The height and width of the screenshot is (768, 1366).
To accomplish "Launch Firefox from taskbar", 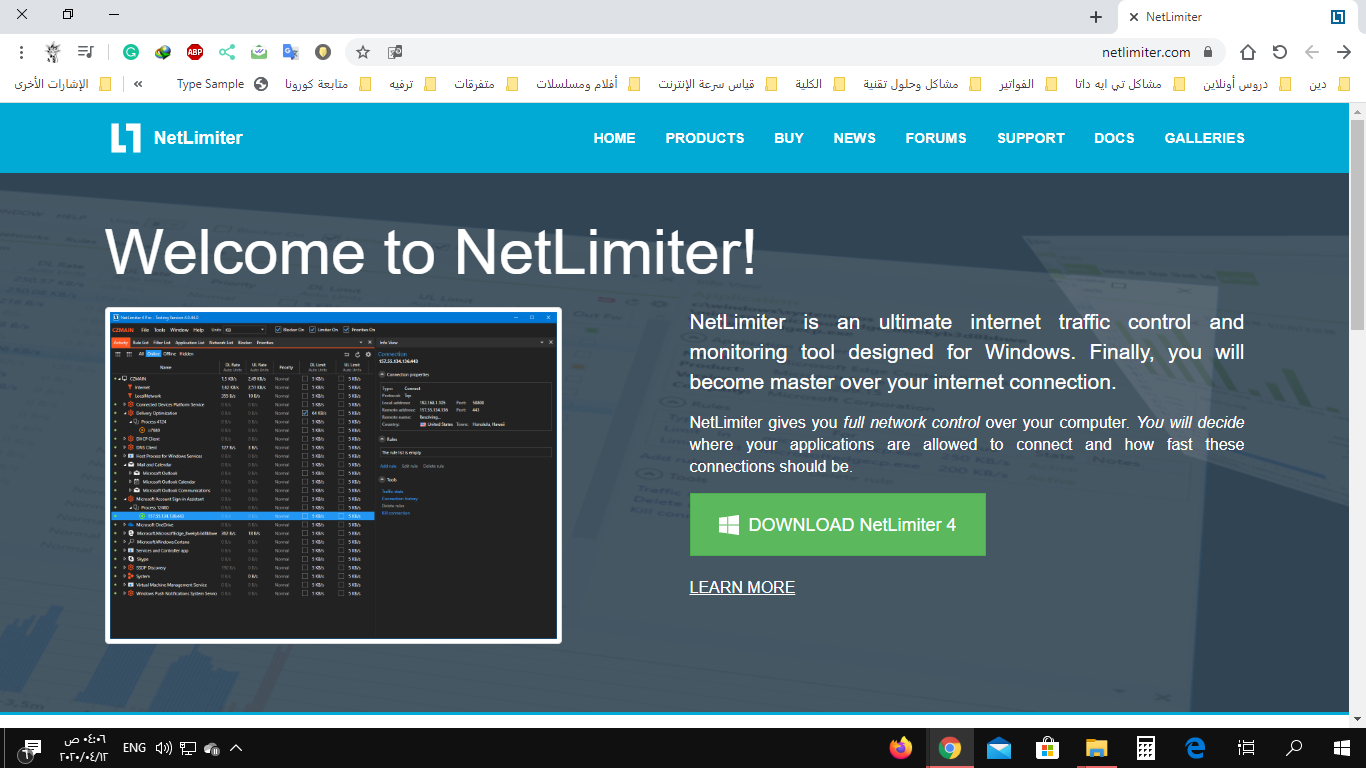I will [x=901, y=748].
